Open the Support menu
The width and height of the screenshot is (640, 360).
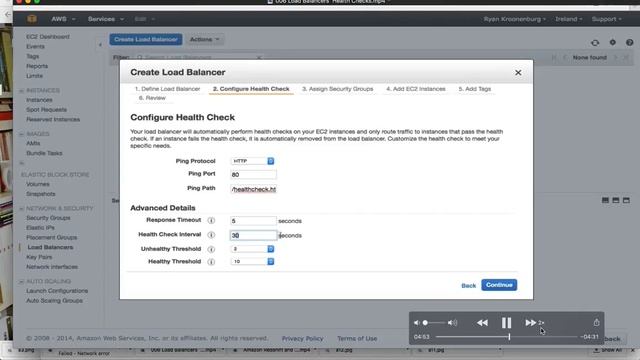tap(607, 19)
